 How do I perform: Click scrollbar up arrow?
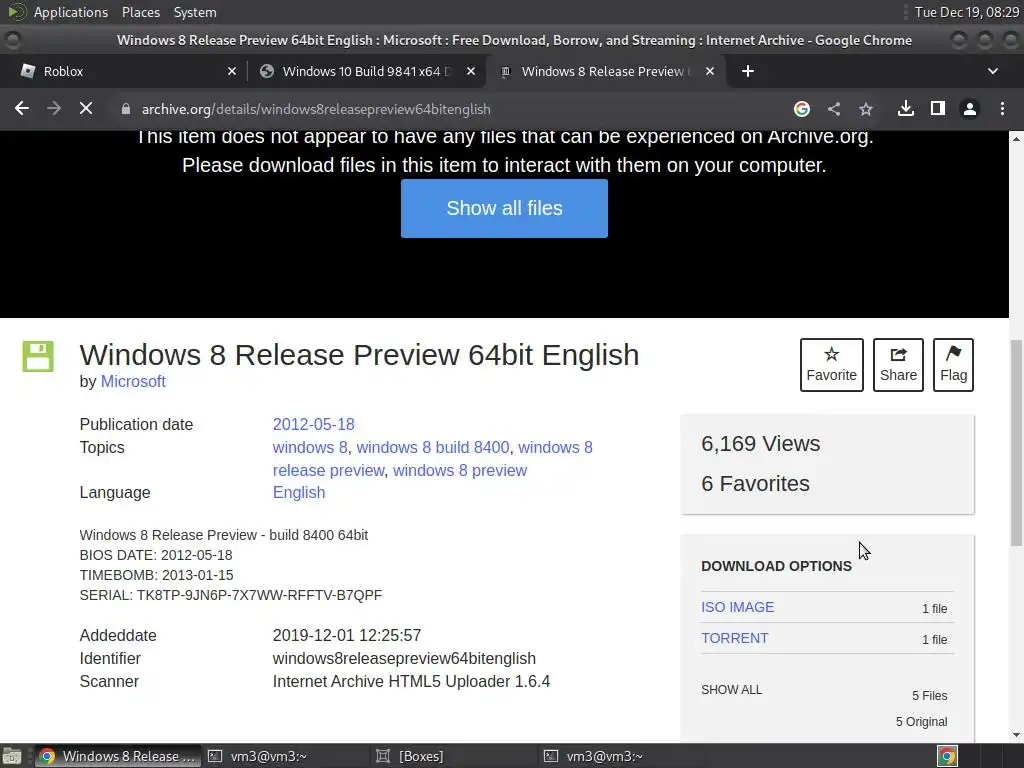(x=1016, y=138)
